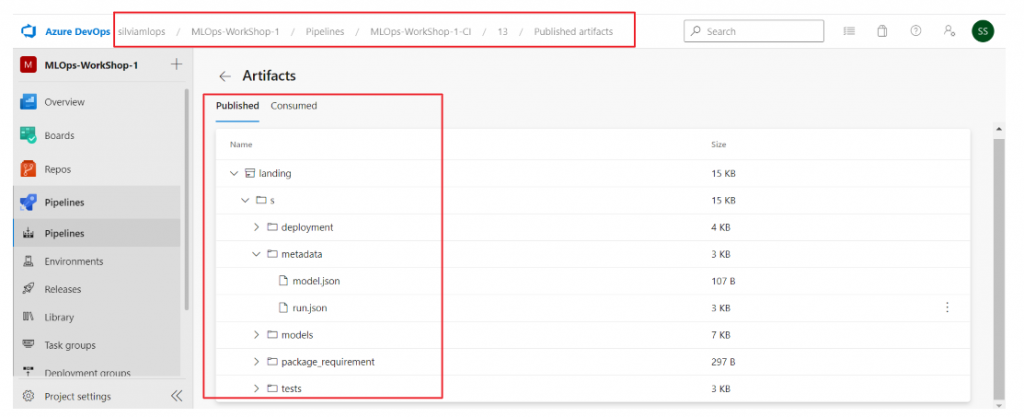This screenshot has width=1024, height=417.
Task: Open the SS account avatar
Action: point(983,31)
